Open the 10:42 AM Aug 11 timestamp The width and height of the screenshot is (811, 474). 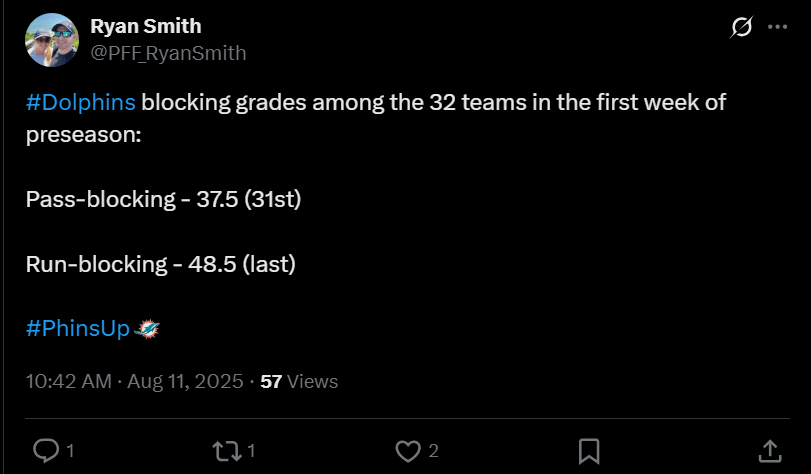click(135, 381)
